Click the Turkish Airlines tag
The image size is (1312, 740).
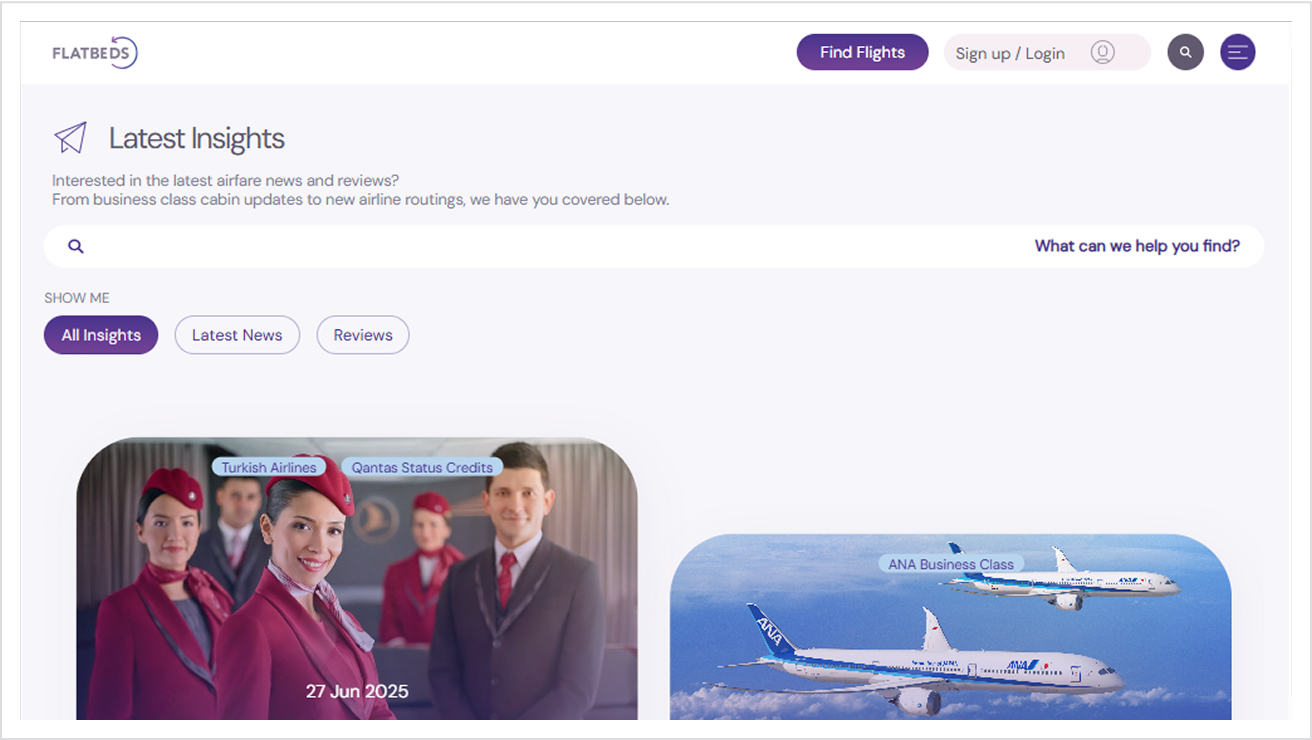(x=268, y=467)
